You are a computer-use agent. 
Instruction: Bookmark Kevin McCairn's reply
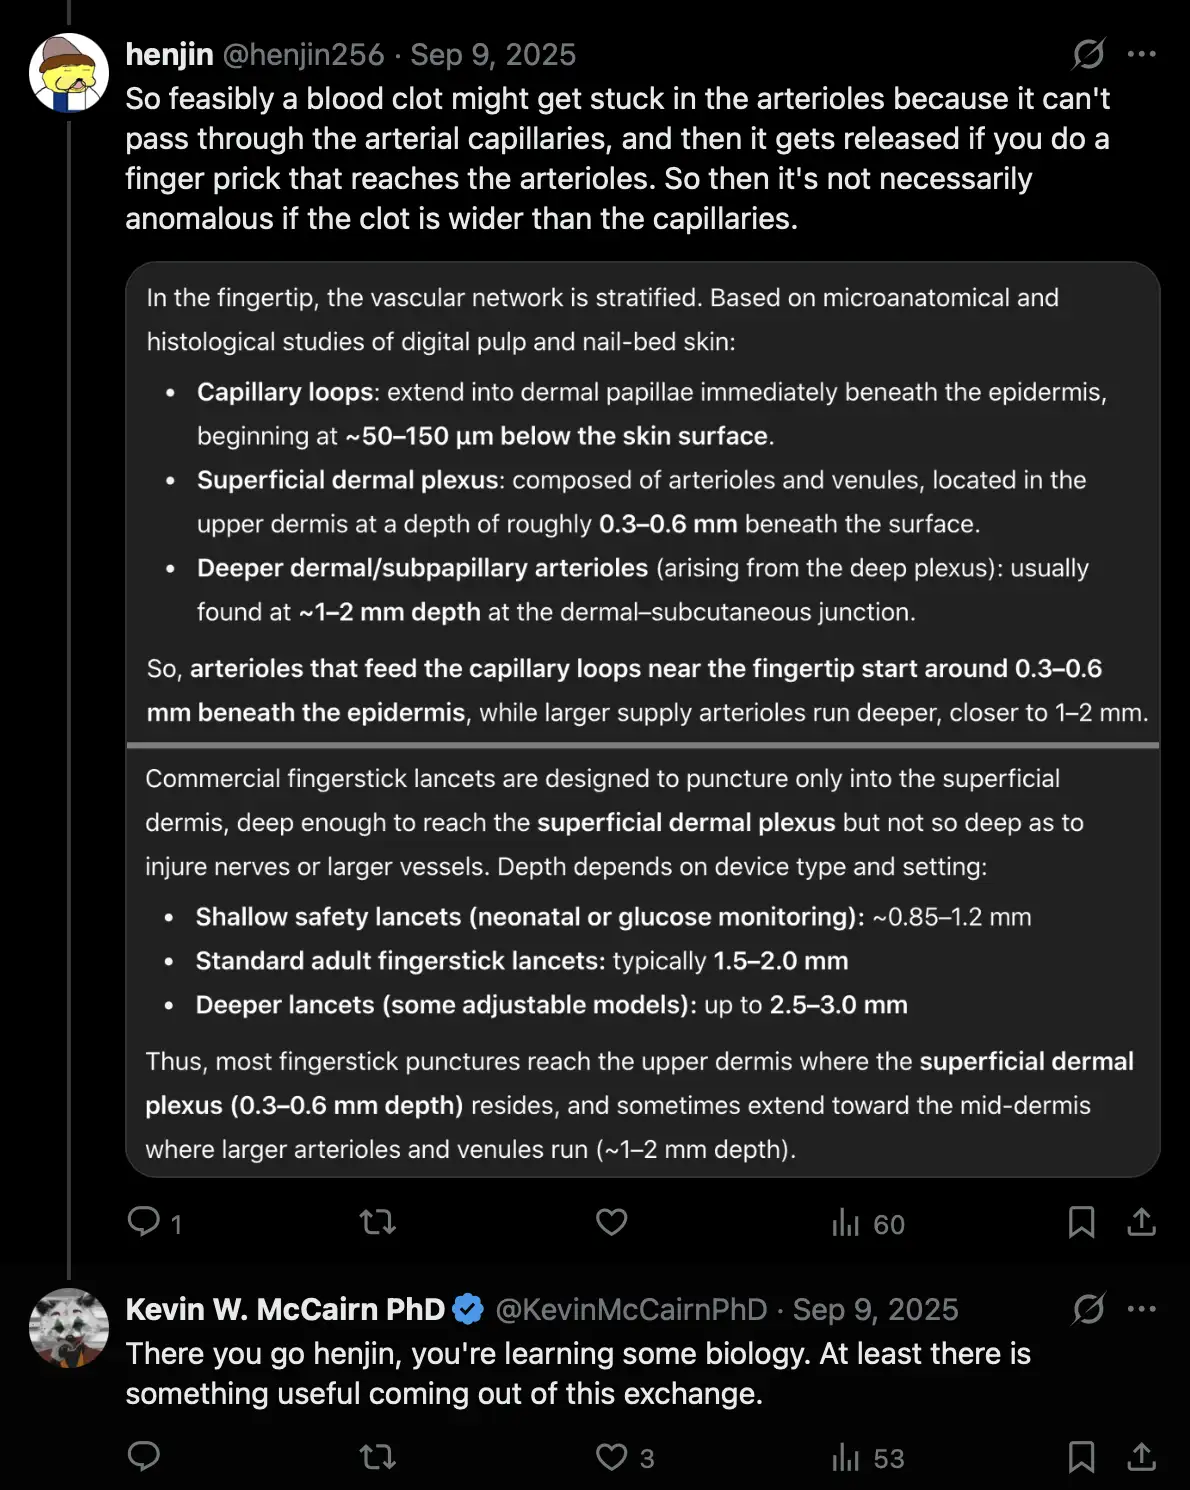[1081, 1457]
